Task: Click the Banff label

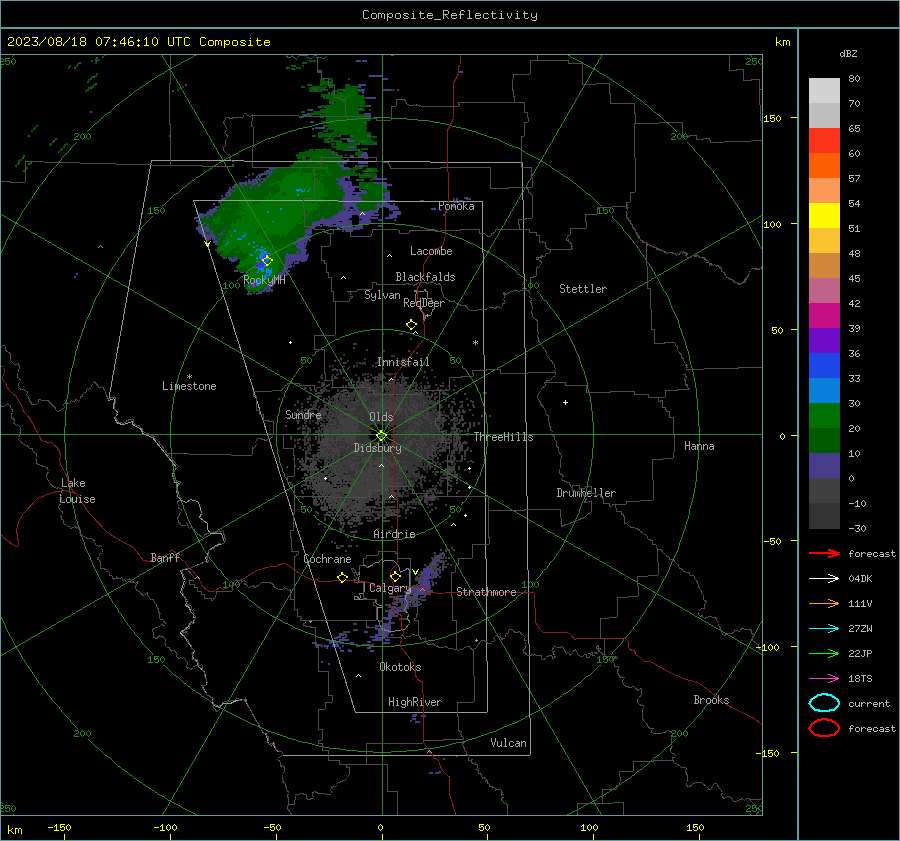Action: coord(165,558)
